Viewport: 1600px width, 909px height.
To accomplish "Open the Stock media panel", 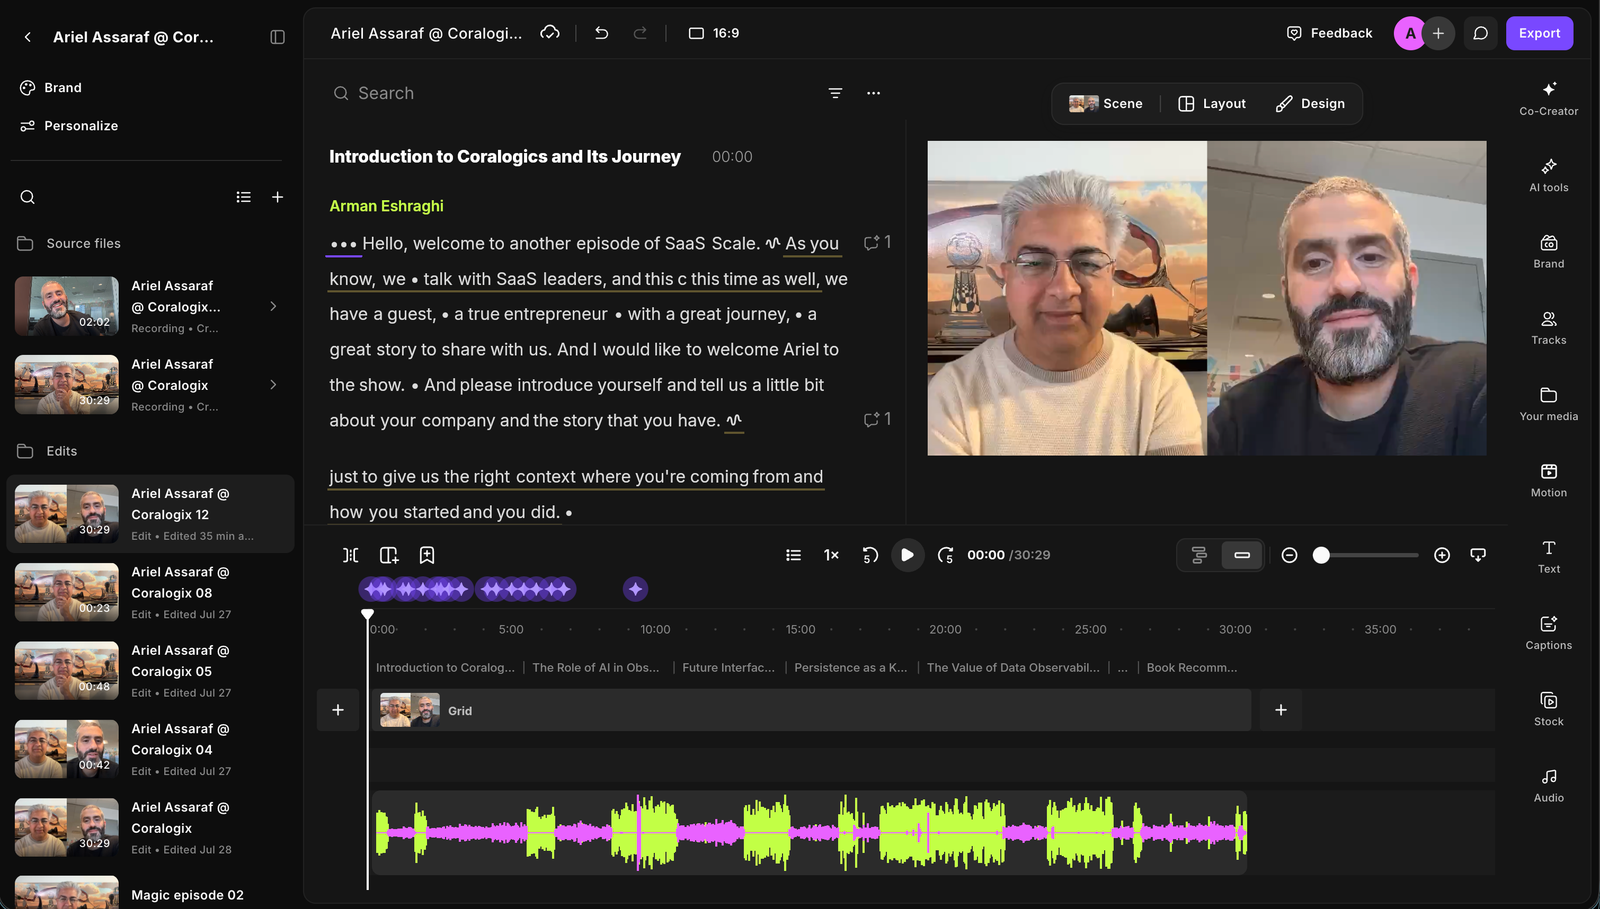I will point(1548,708).
